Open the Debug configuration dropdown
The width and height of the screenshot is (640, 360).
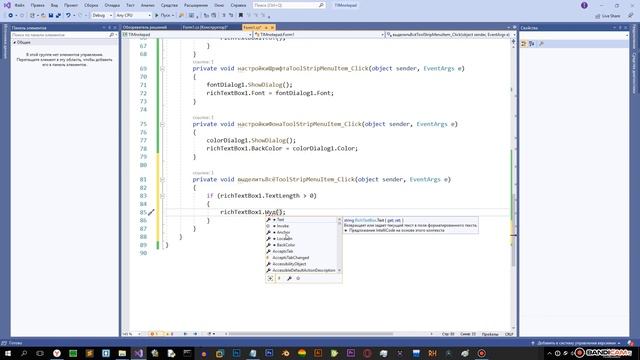tap(102, 16)
